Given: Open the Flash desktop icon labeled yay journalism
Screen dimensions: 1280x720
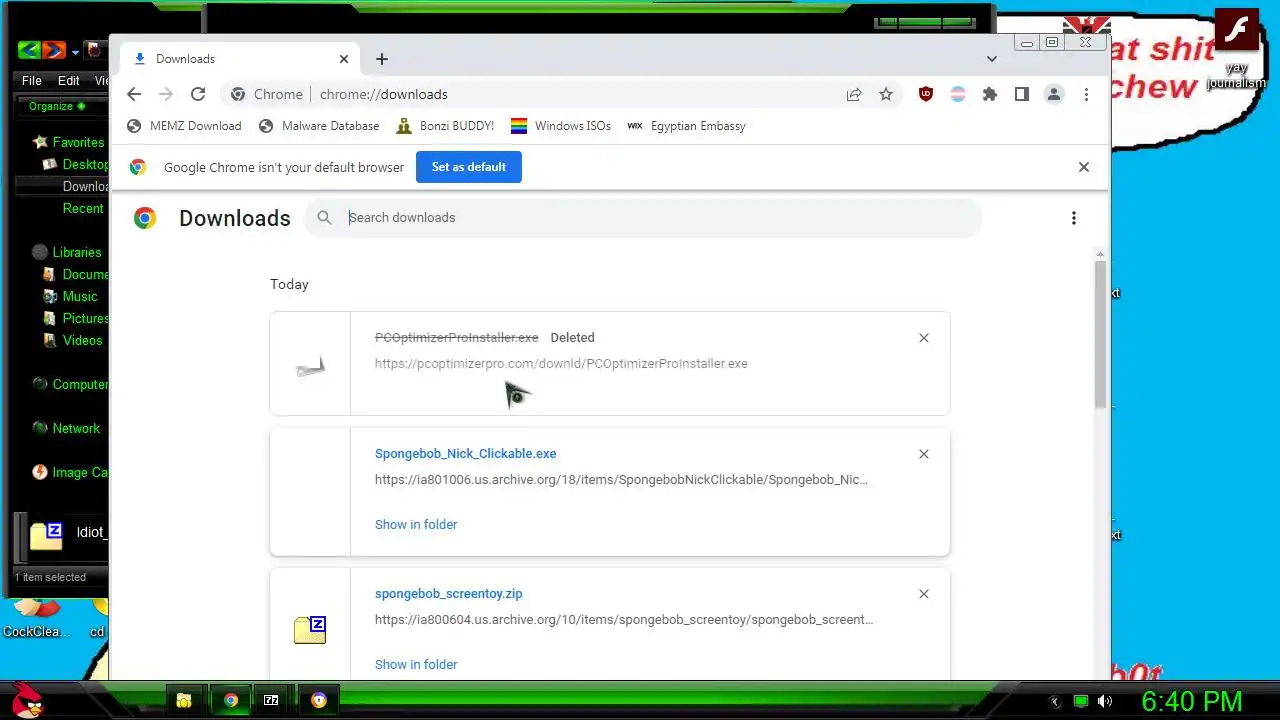Looking at the screenshot, I should pyautogui.click(x=1237, y=48).
